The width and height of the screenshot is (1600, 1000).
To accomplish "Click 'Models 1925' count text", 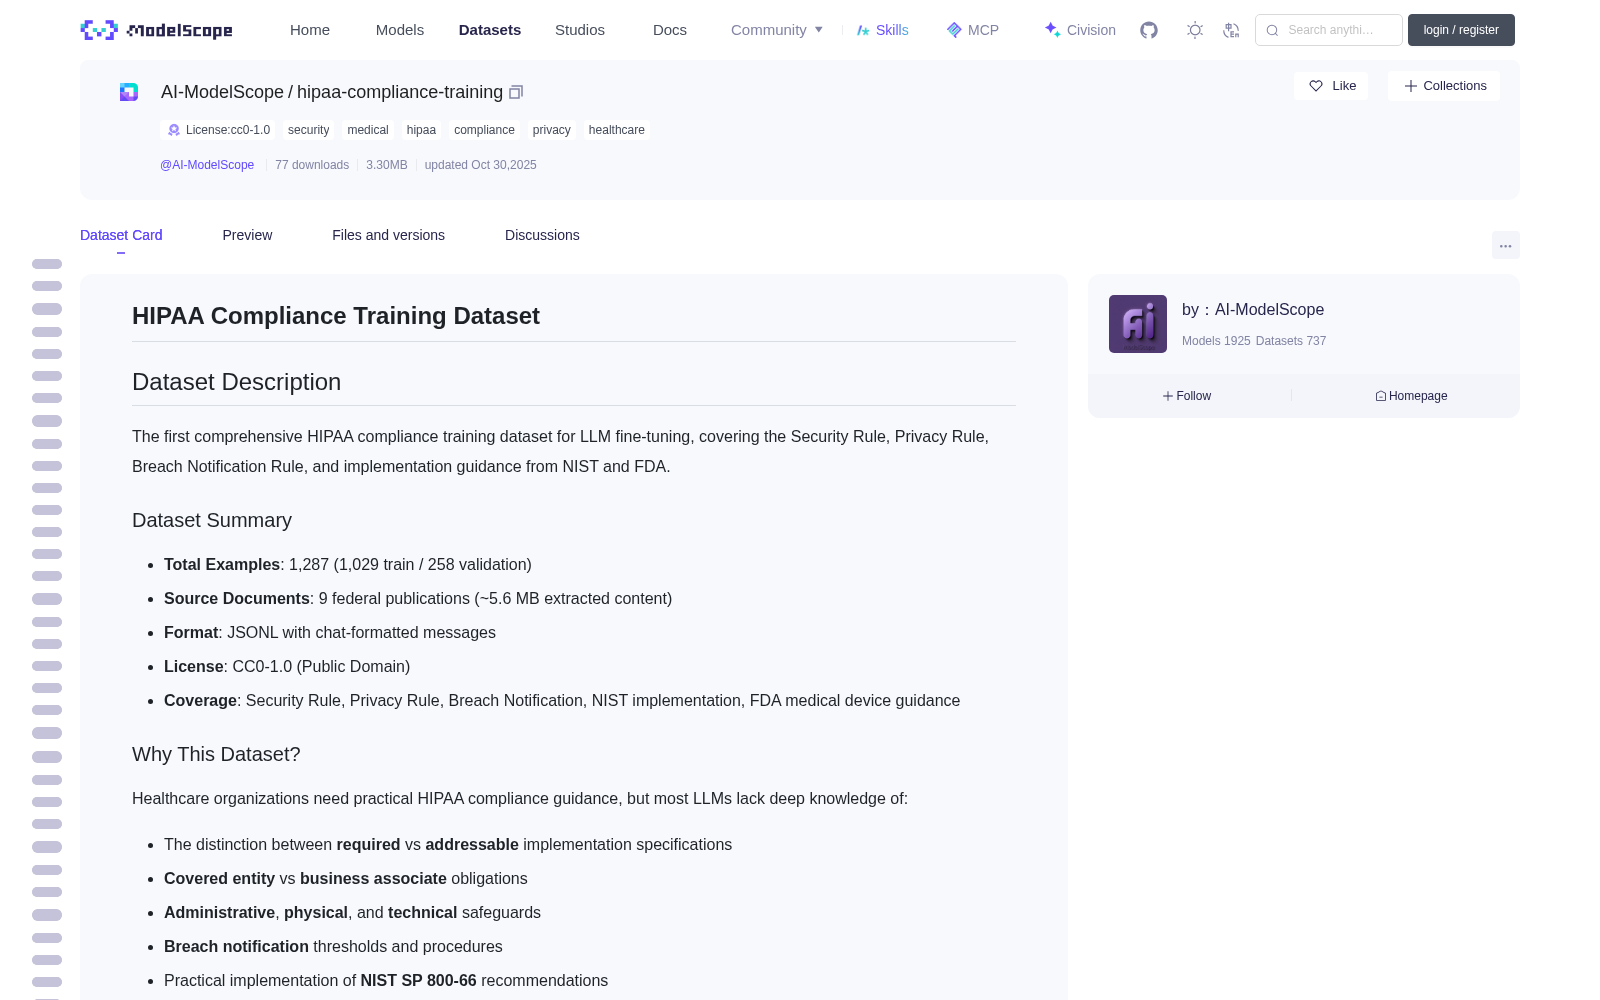I will coord(1216,341).
